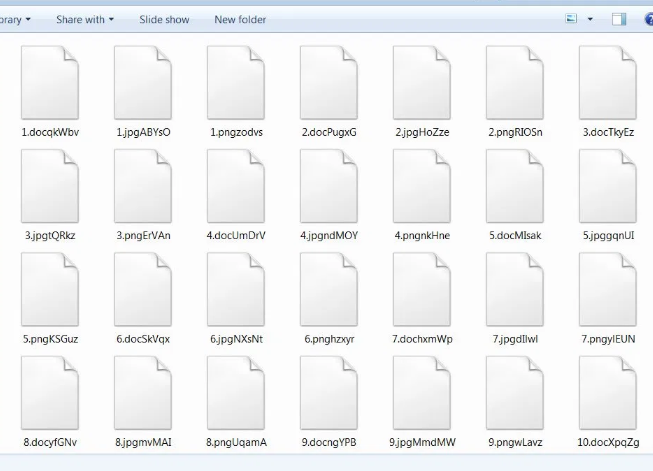Click the Slide show button
653x471 pixels.
point(163,19)
